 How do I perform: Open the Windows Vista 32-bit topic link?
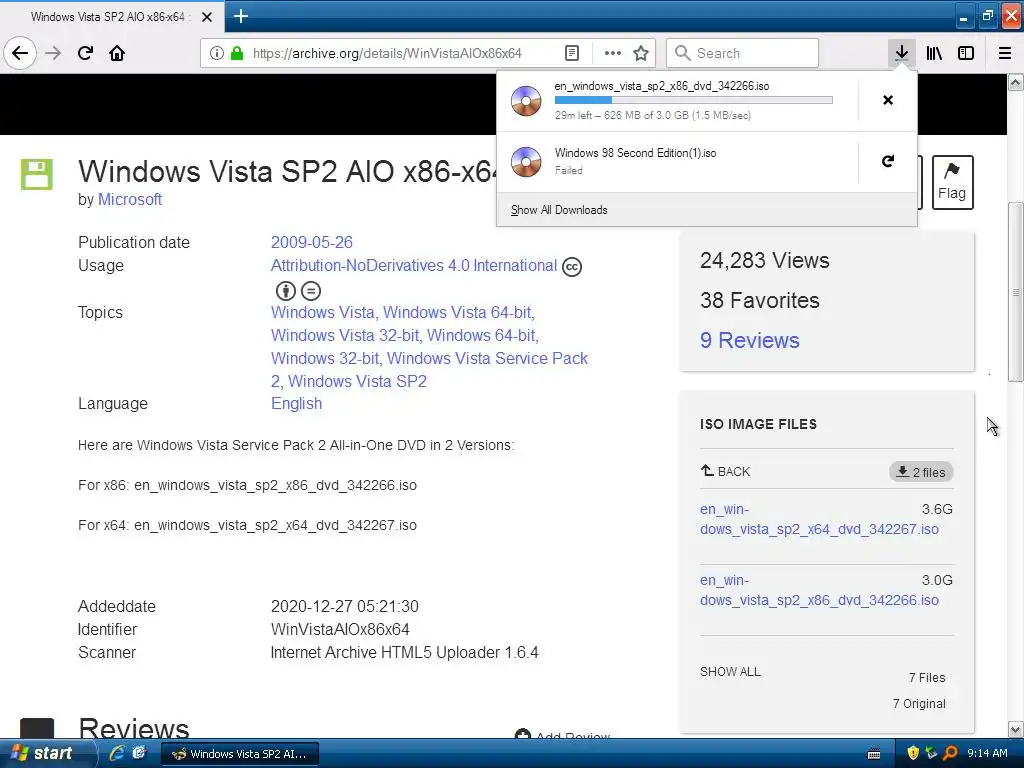(344, 336)
